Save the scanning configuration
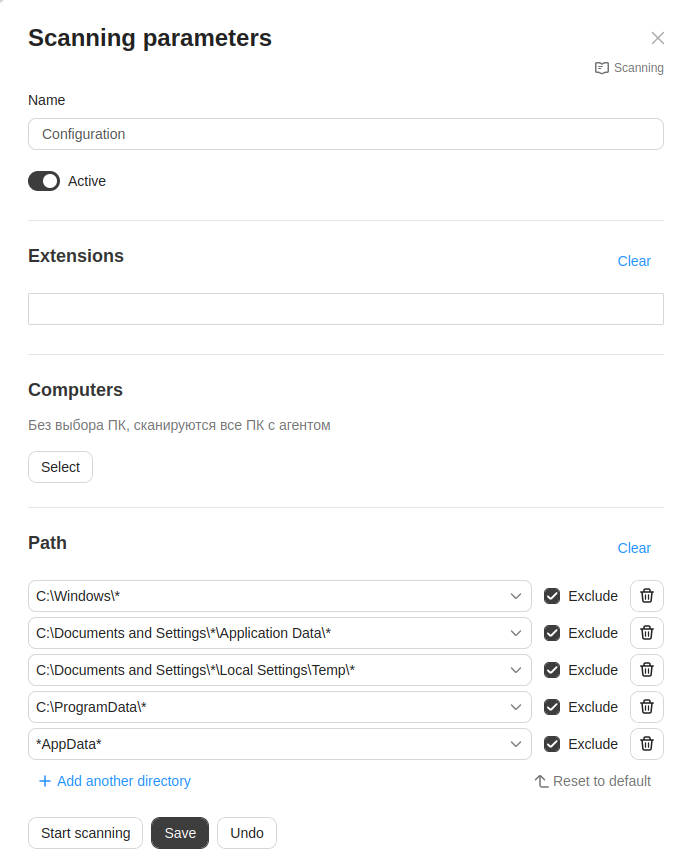 point(180,833)
